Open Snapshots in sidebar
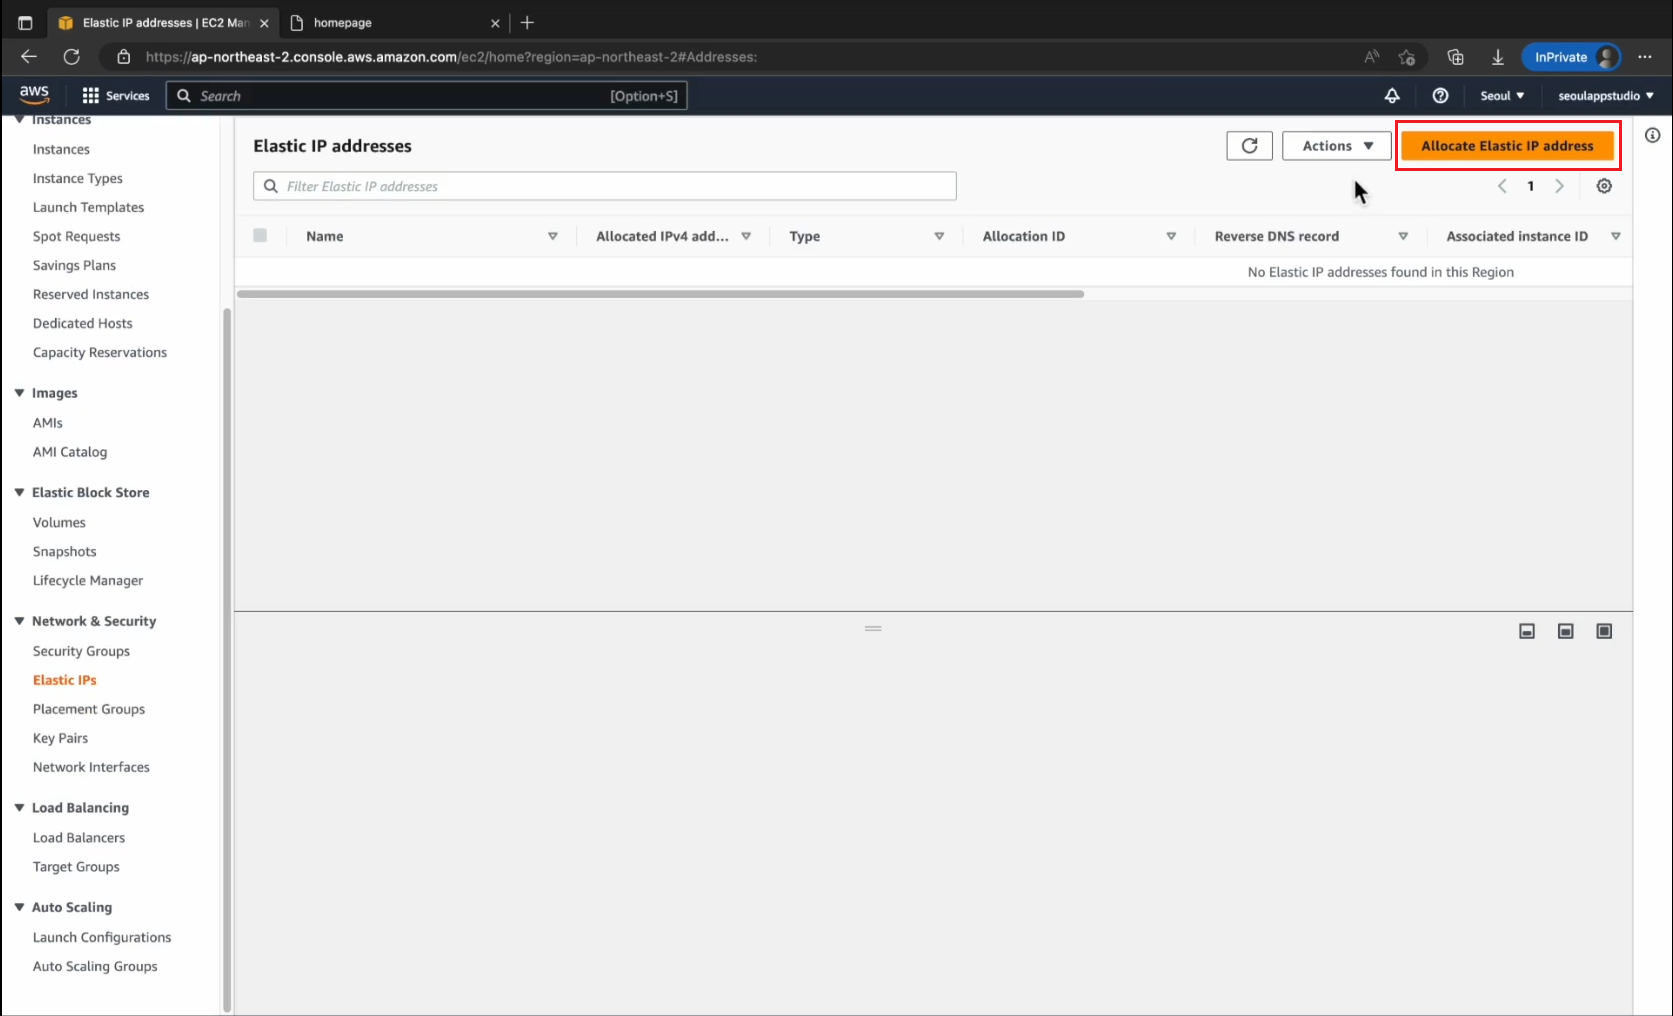 point(64,551)
